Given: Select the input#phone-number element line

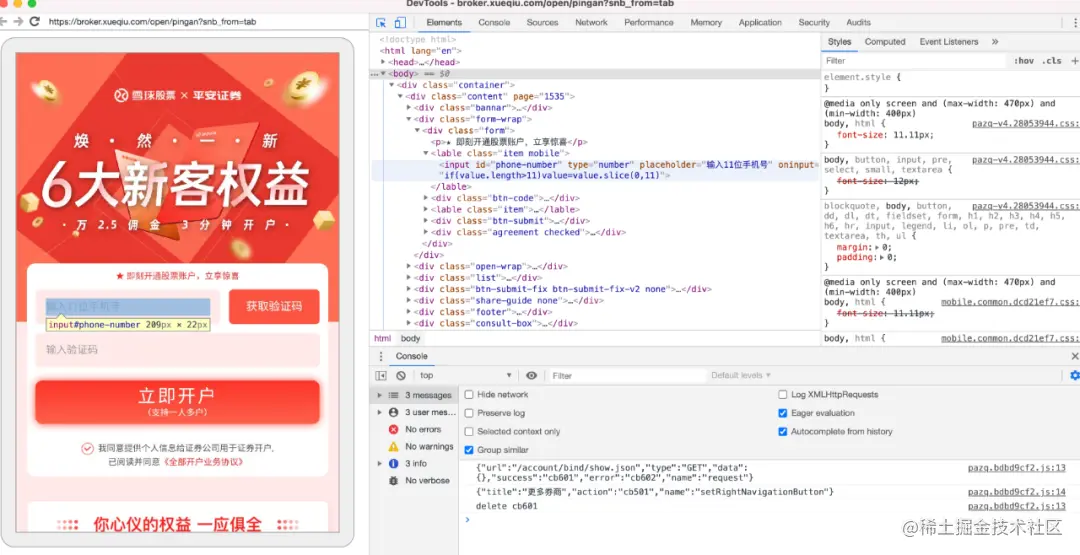Looking at the screenshot, I should [x=596, y=170].
